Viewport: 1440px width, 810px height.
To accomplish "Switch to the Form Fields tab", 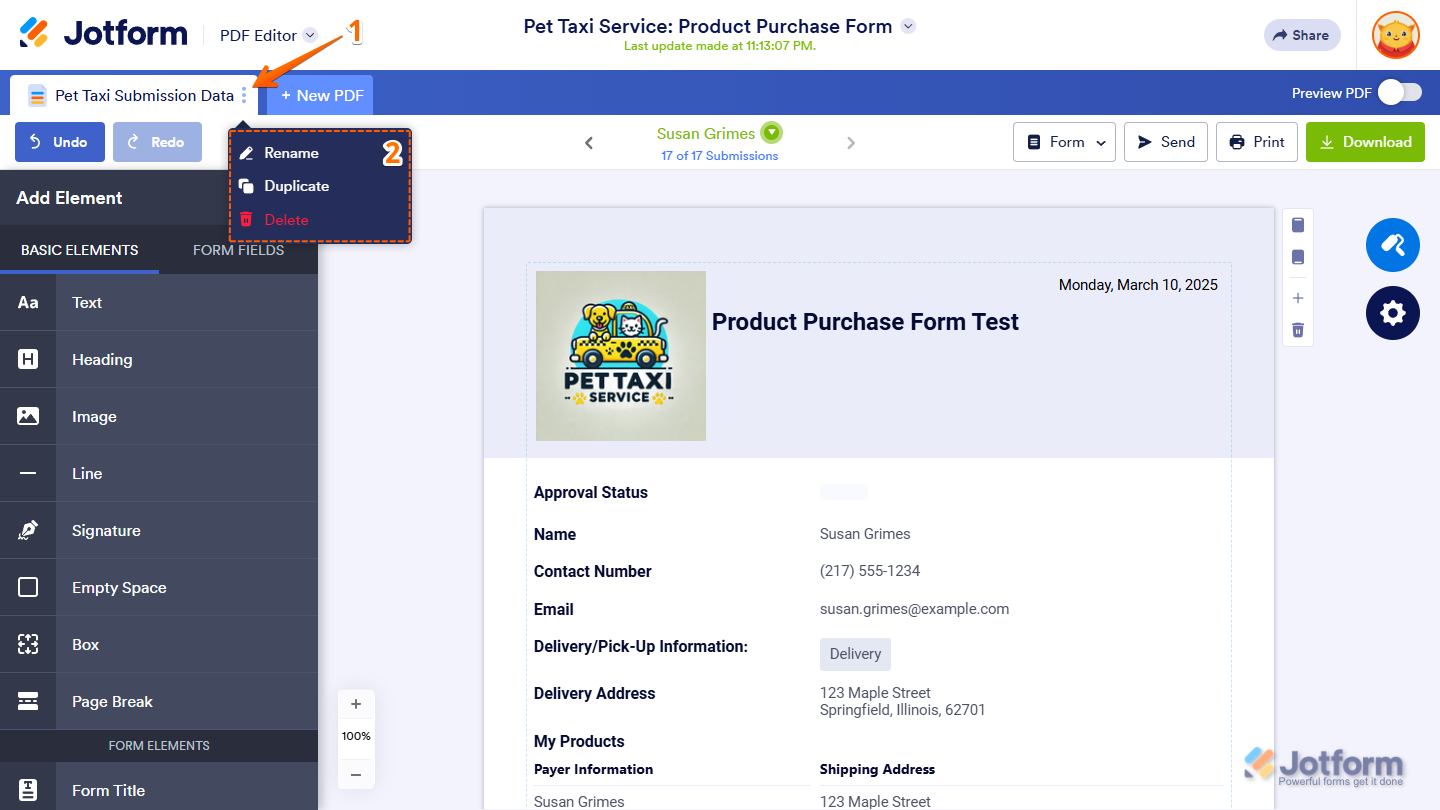I will tap(238, 250).
